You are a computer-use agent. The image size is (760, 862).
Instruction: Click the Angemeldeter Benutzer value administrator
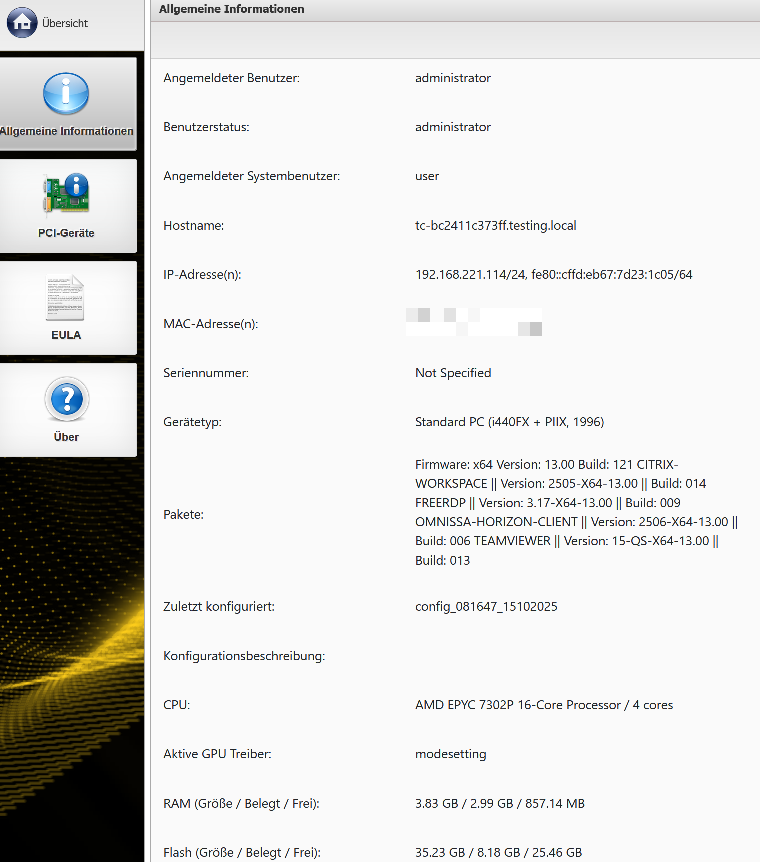[x=453, y=78]
